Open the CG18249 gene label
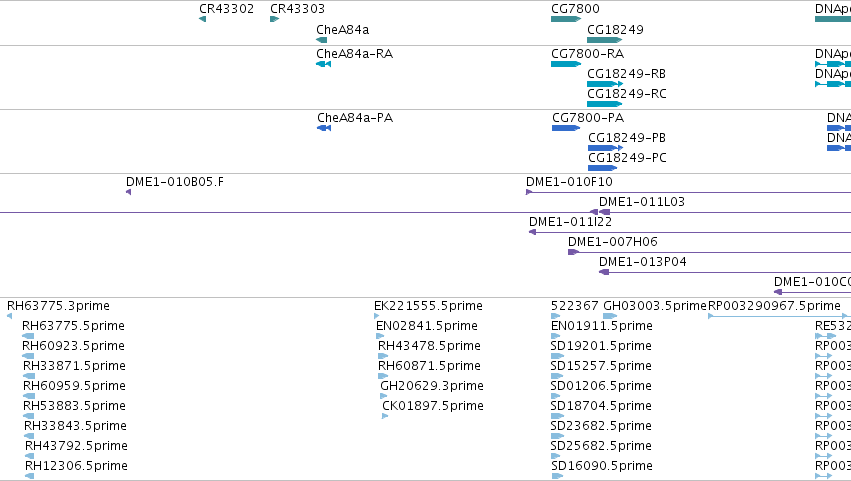The height and width of the screenshot is (481, 851). point(615,29)
